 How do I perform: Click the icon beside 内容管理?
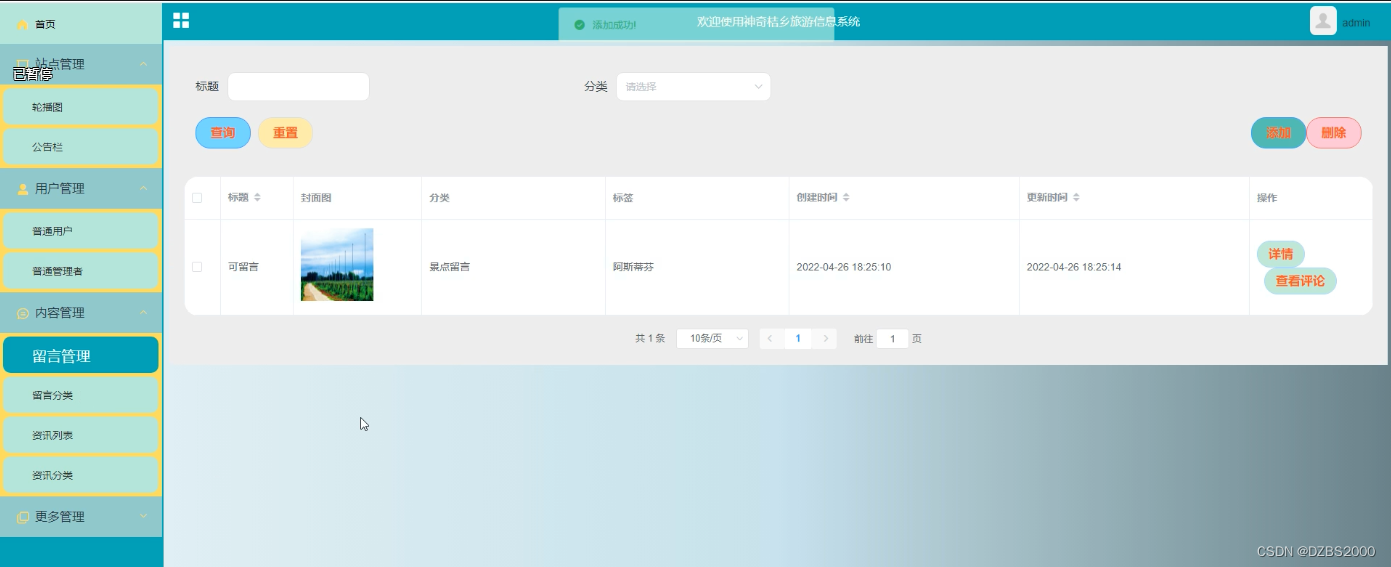point(23,313)
